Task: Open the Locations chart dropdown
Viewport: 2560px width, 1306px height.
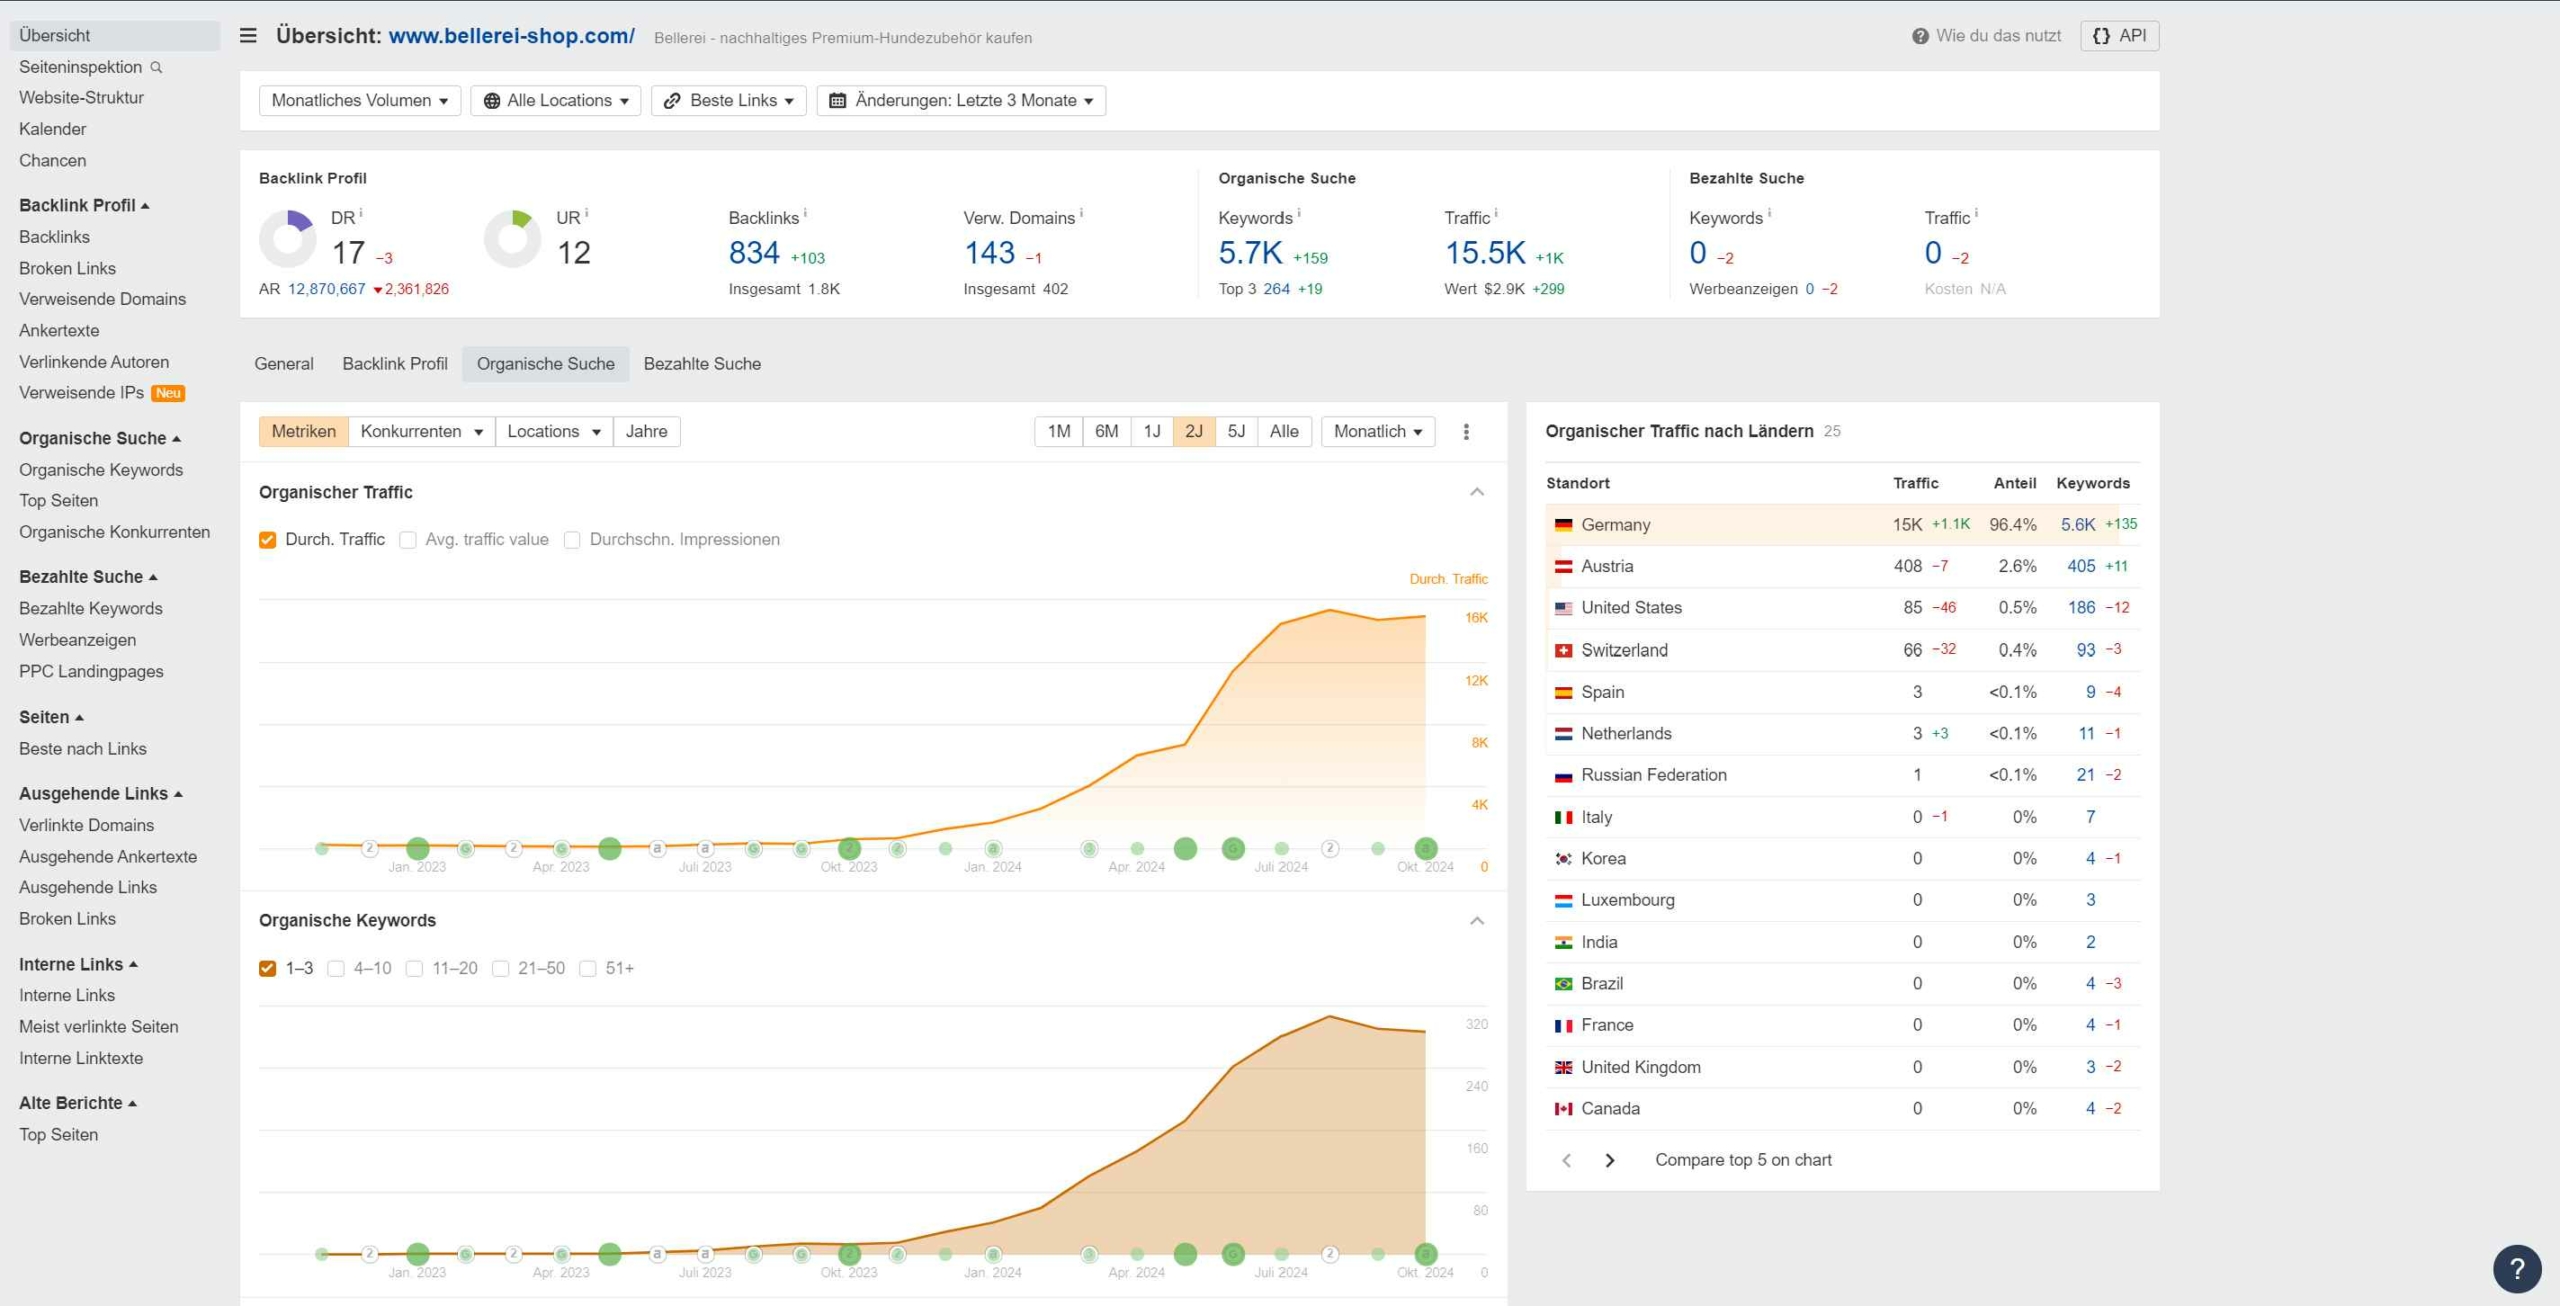Action: tap(554, 432)
